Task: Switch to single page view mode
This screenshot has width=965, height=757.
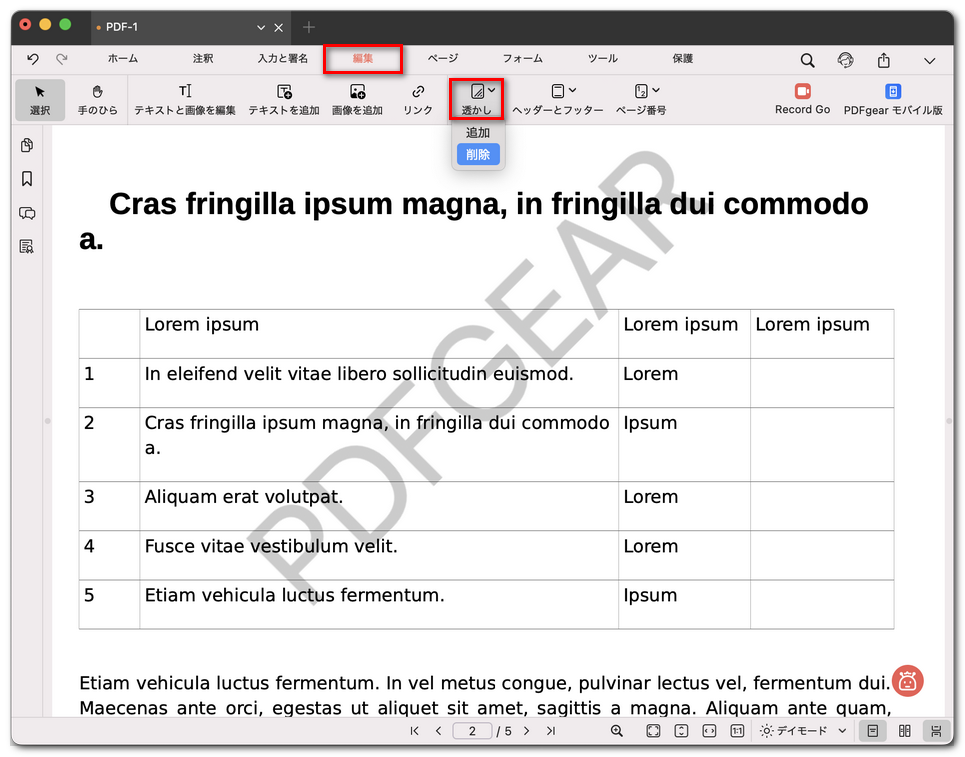Action: pyautogui.click(x=873, y=731)
